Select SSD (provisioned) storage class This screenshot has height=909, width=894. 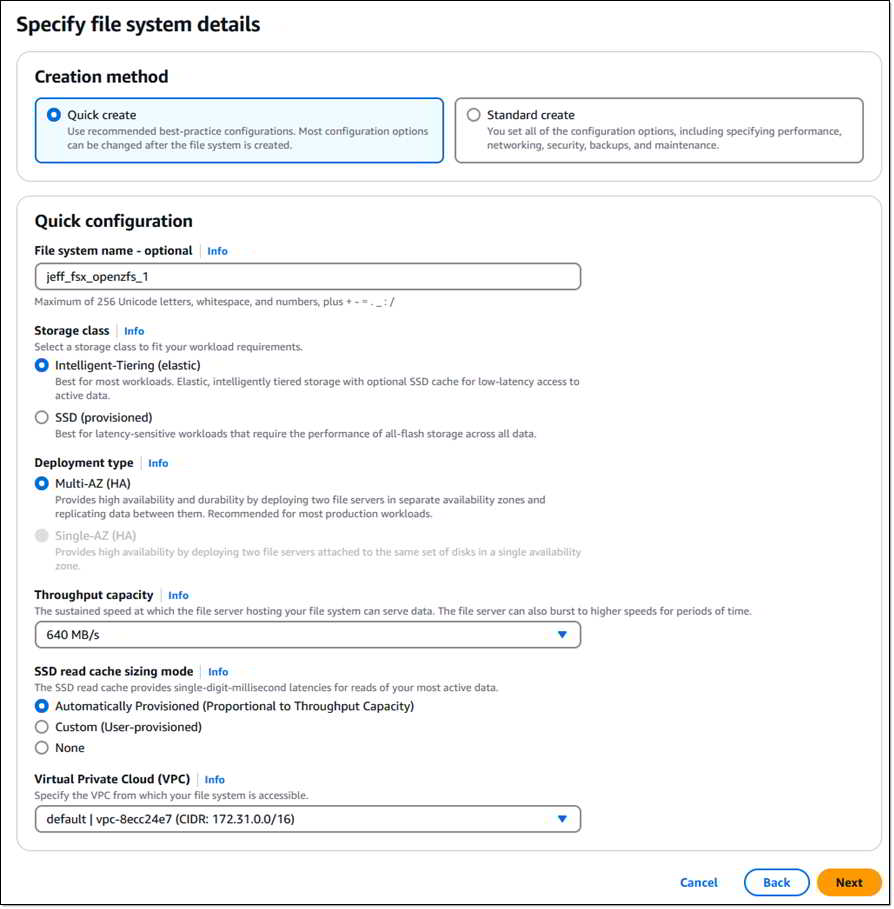[42, 417]
